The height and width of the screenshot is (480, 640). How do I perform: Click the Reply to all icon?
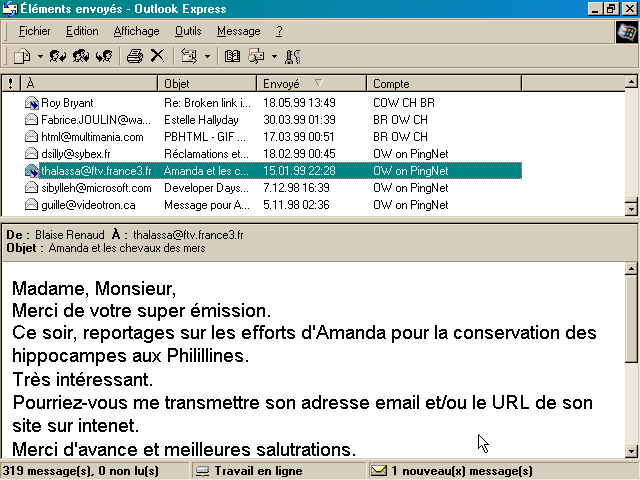(x=81, y=56)
